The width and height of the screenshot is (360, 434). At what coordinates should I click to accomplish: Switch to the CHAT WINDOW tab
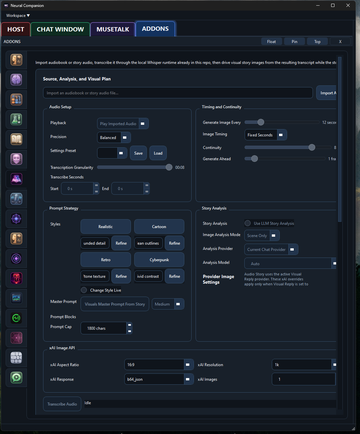pos(60,29)
